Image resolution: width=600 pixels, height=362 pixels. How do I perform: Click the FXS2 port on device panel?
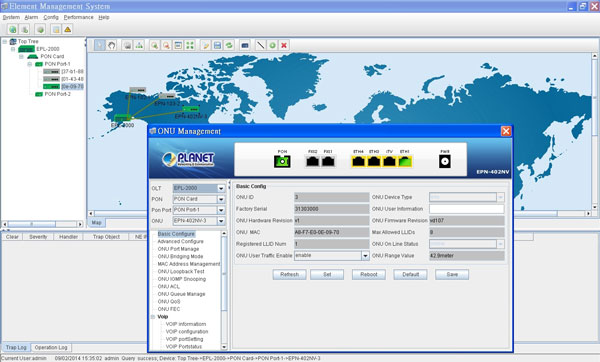click(x=313, y=161)
